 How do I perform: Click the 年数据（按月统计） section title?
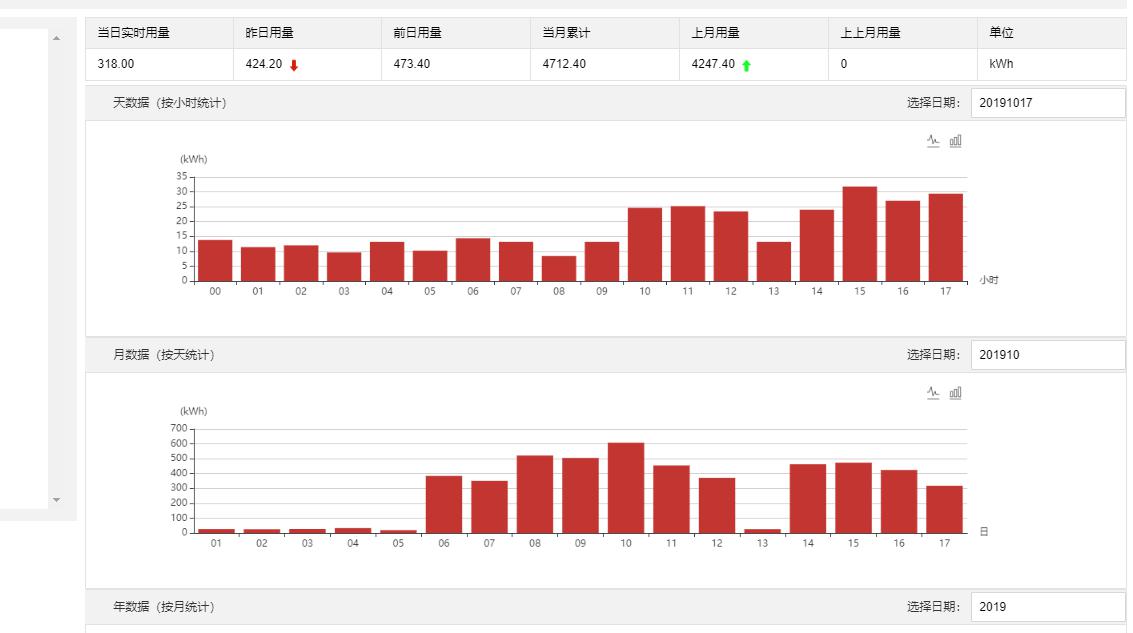click(x=163, y=607)
